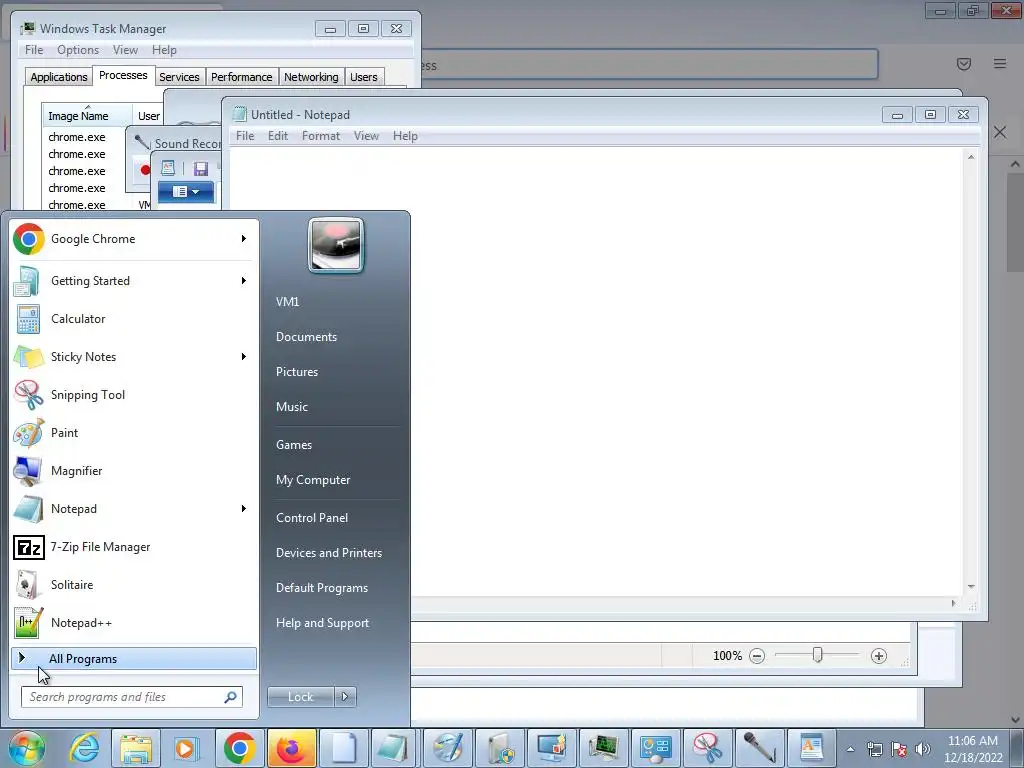Switch to Performance tab in Task Manager
This screenshot has height=768, width=1024.
coord(242,77)
